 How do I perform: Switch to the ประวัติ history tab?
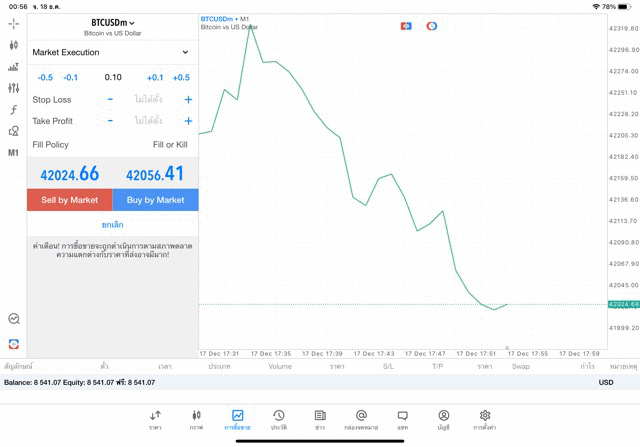tap(279, 419)
